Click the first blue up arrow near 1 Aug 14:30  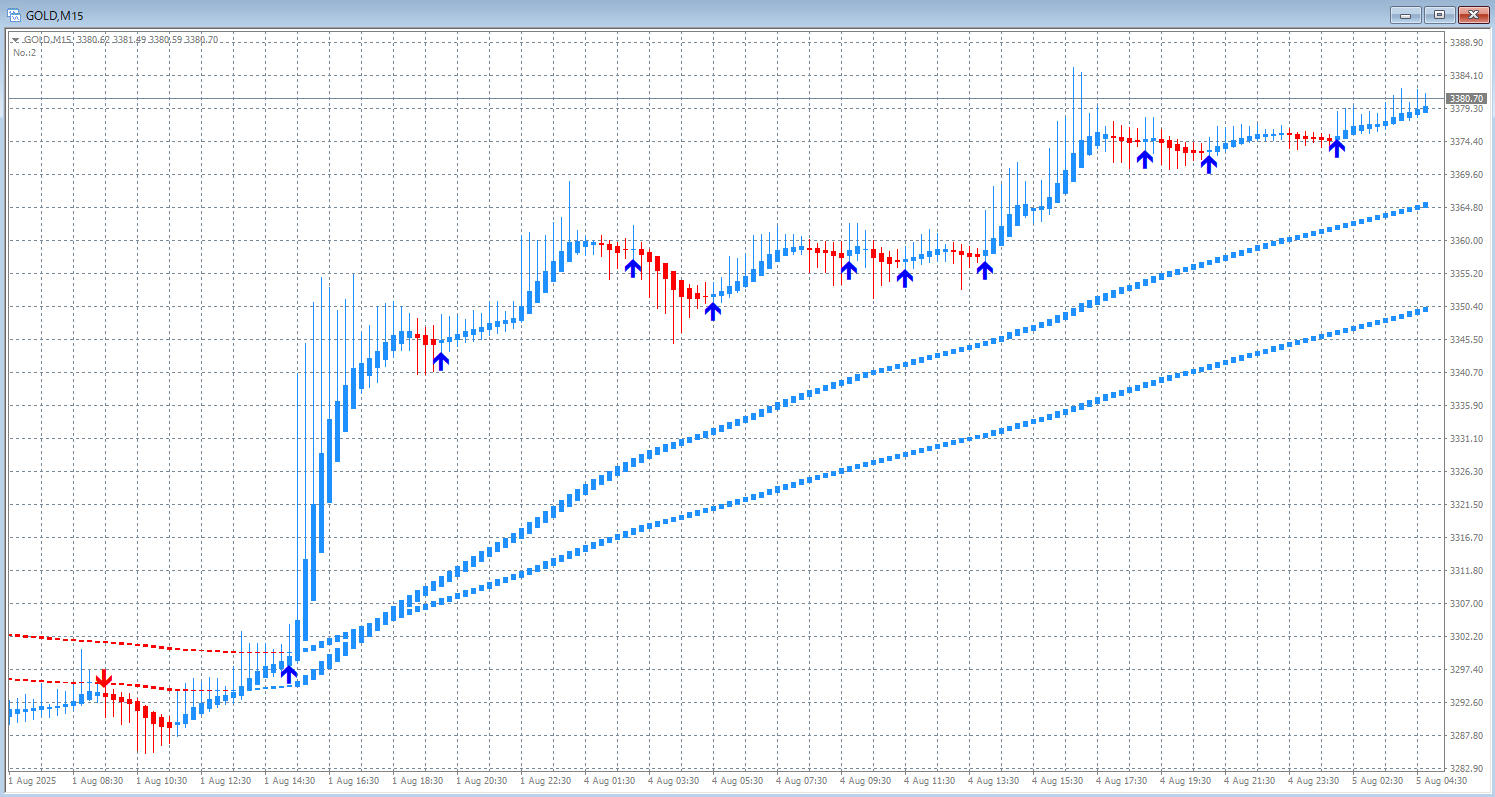click(289, 673)
